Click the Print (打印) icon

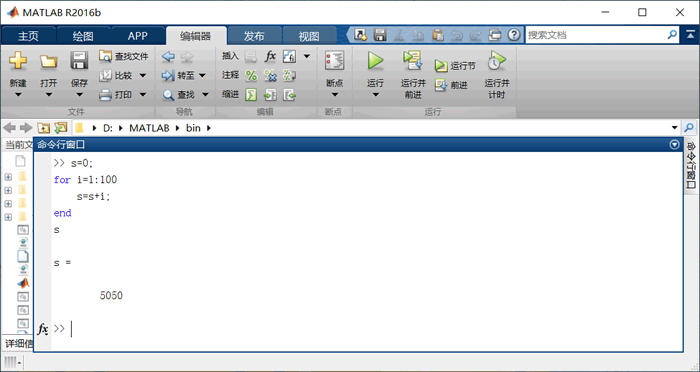[105, 95]
